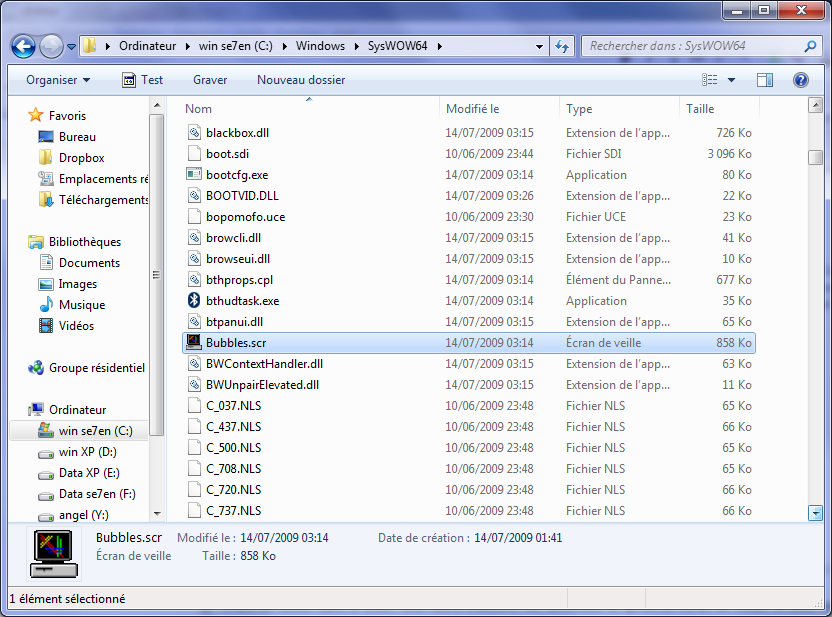Open the address bar history dropdown
This screenshot has width=832, height=617.
click(x=539, y=46)
